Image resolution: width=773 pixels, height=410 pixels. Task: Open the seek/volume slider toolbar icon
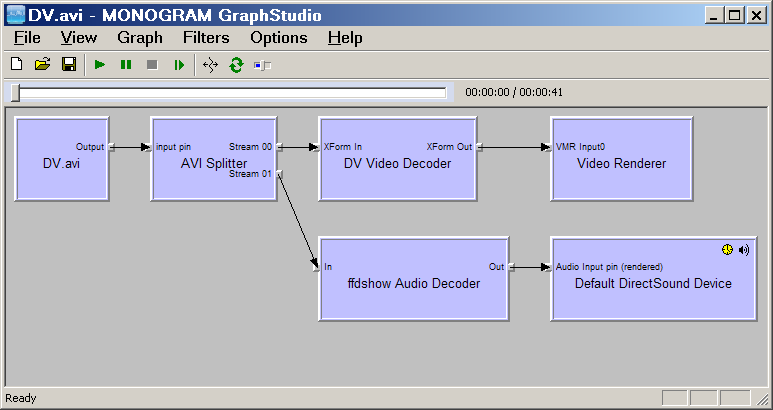pos(262,65)
